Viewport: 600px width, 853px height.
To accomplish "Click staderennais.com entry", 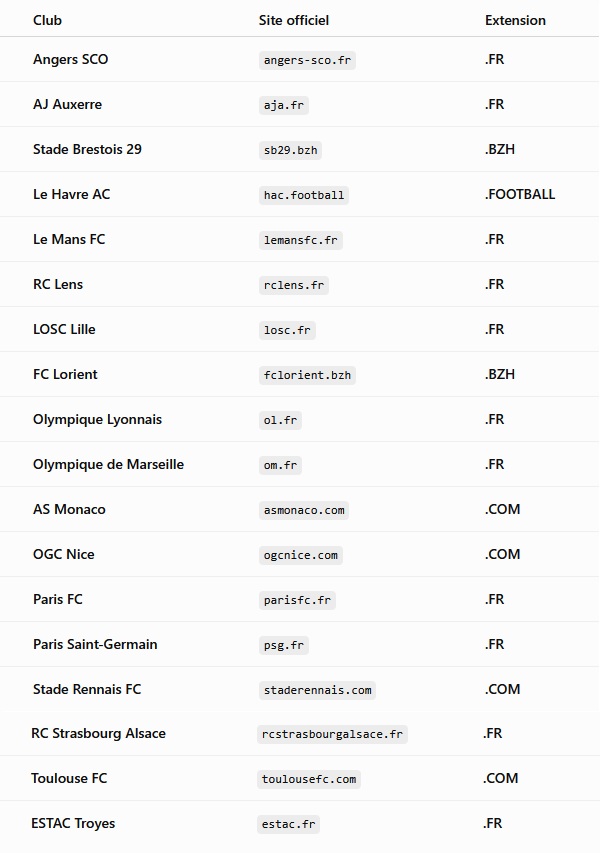I will click(318, 690).
